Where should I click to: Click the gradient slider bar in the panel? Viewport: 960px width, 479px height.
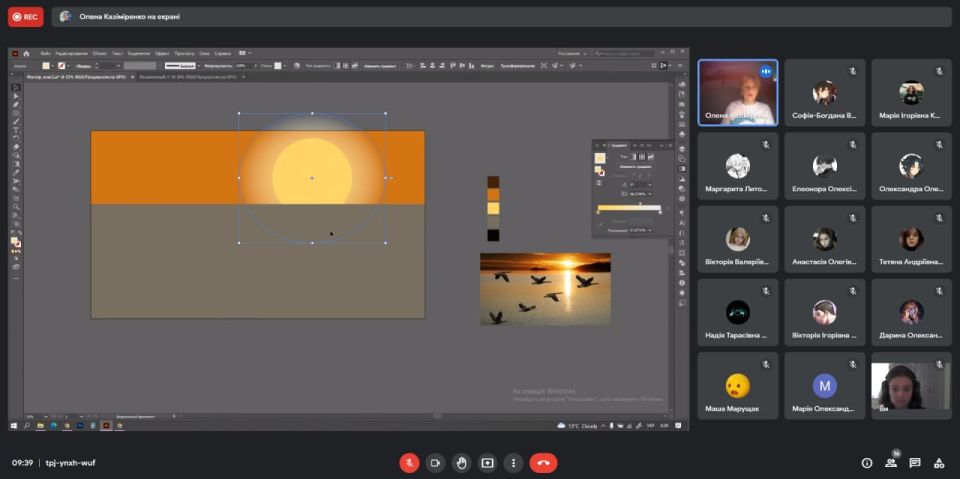click(628, 207)
